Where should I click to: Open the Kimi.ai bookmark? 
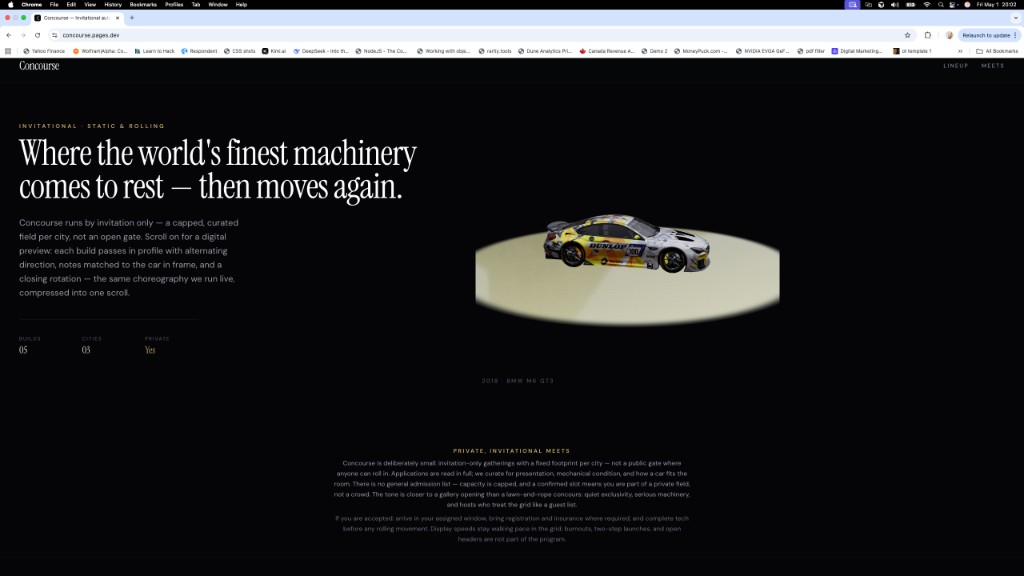pyautogui.click(x=274, y=51)
